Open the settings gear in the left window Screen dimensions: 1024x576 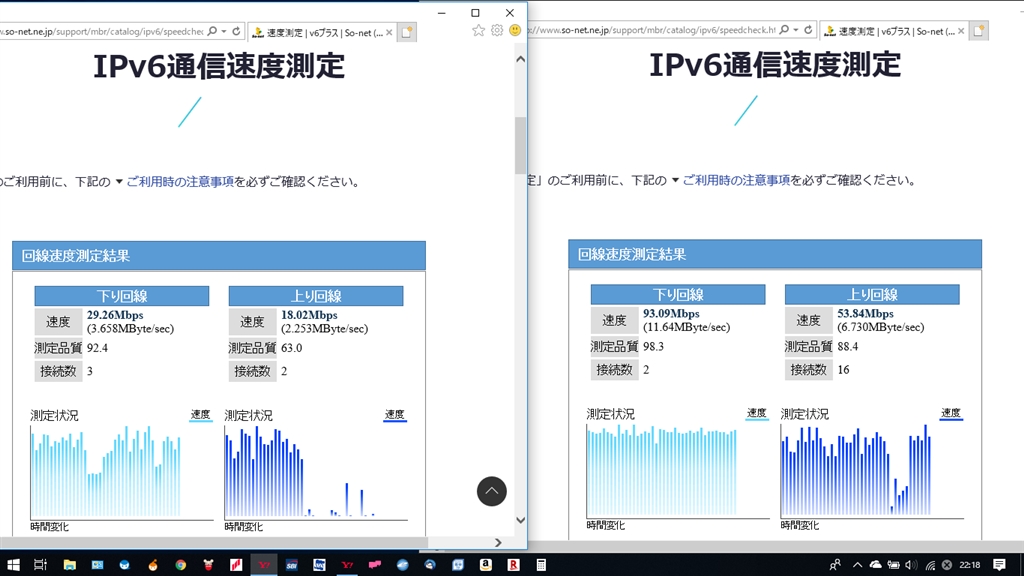click(497, 31)
